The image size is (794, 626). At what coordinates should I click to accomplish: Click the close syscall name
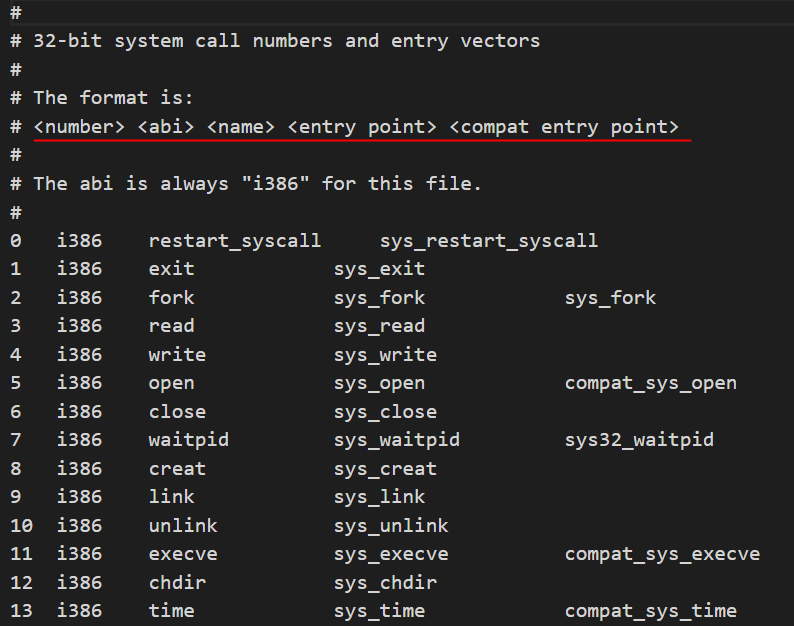pyautogui.click(x=177, y=411)
